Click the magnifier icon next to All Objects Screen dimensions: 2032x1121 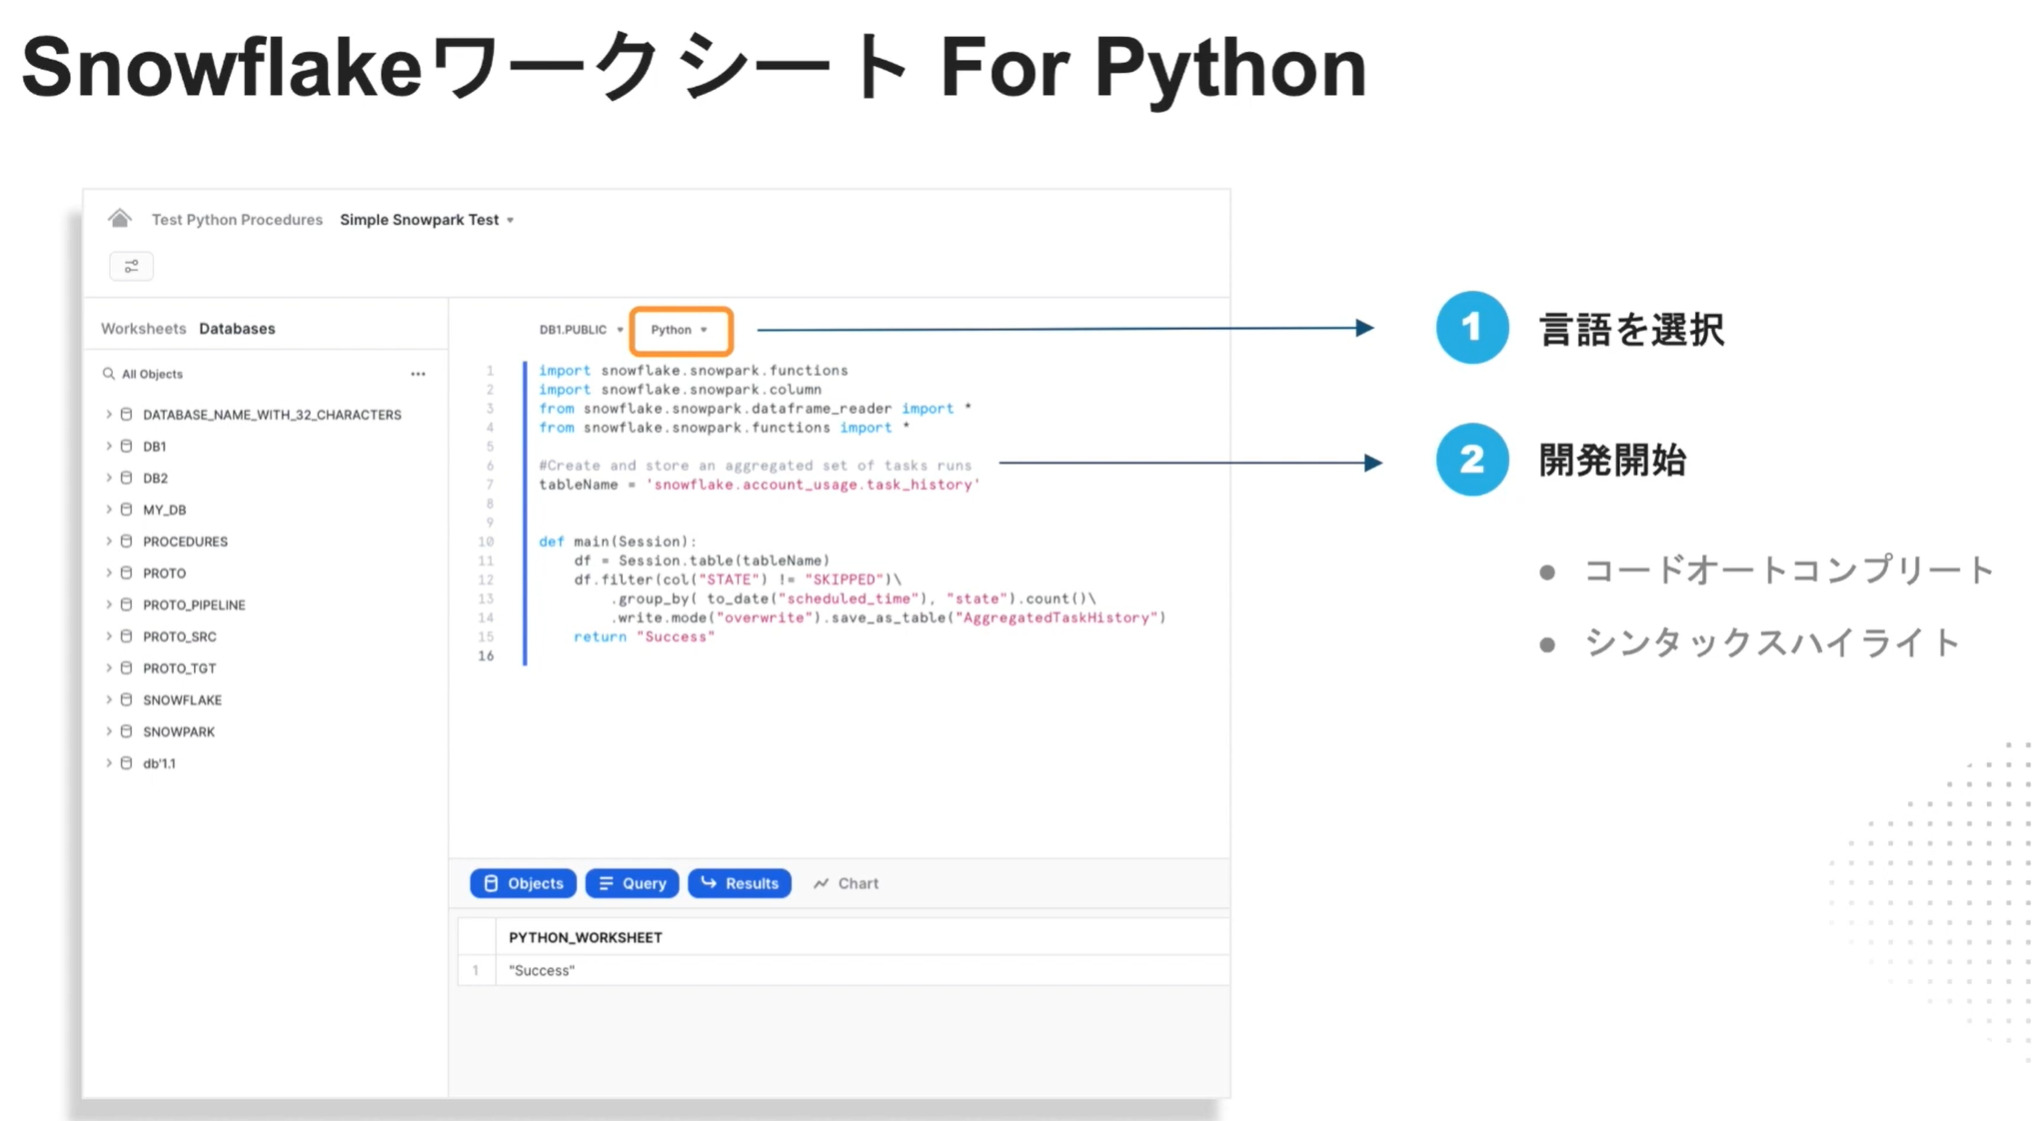tap(108, 373)
